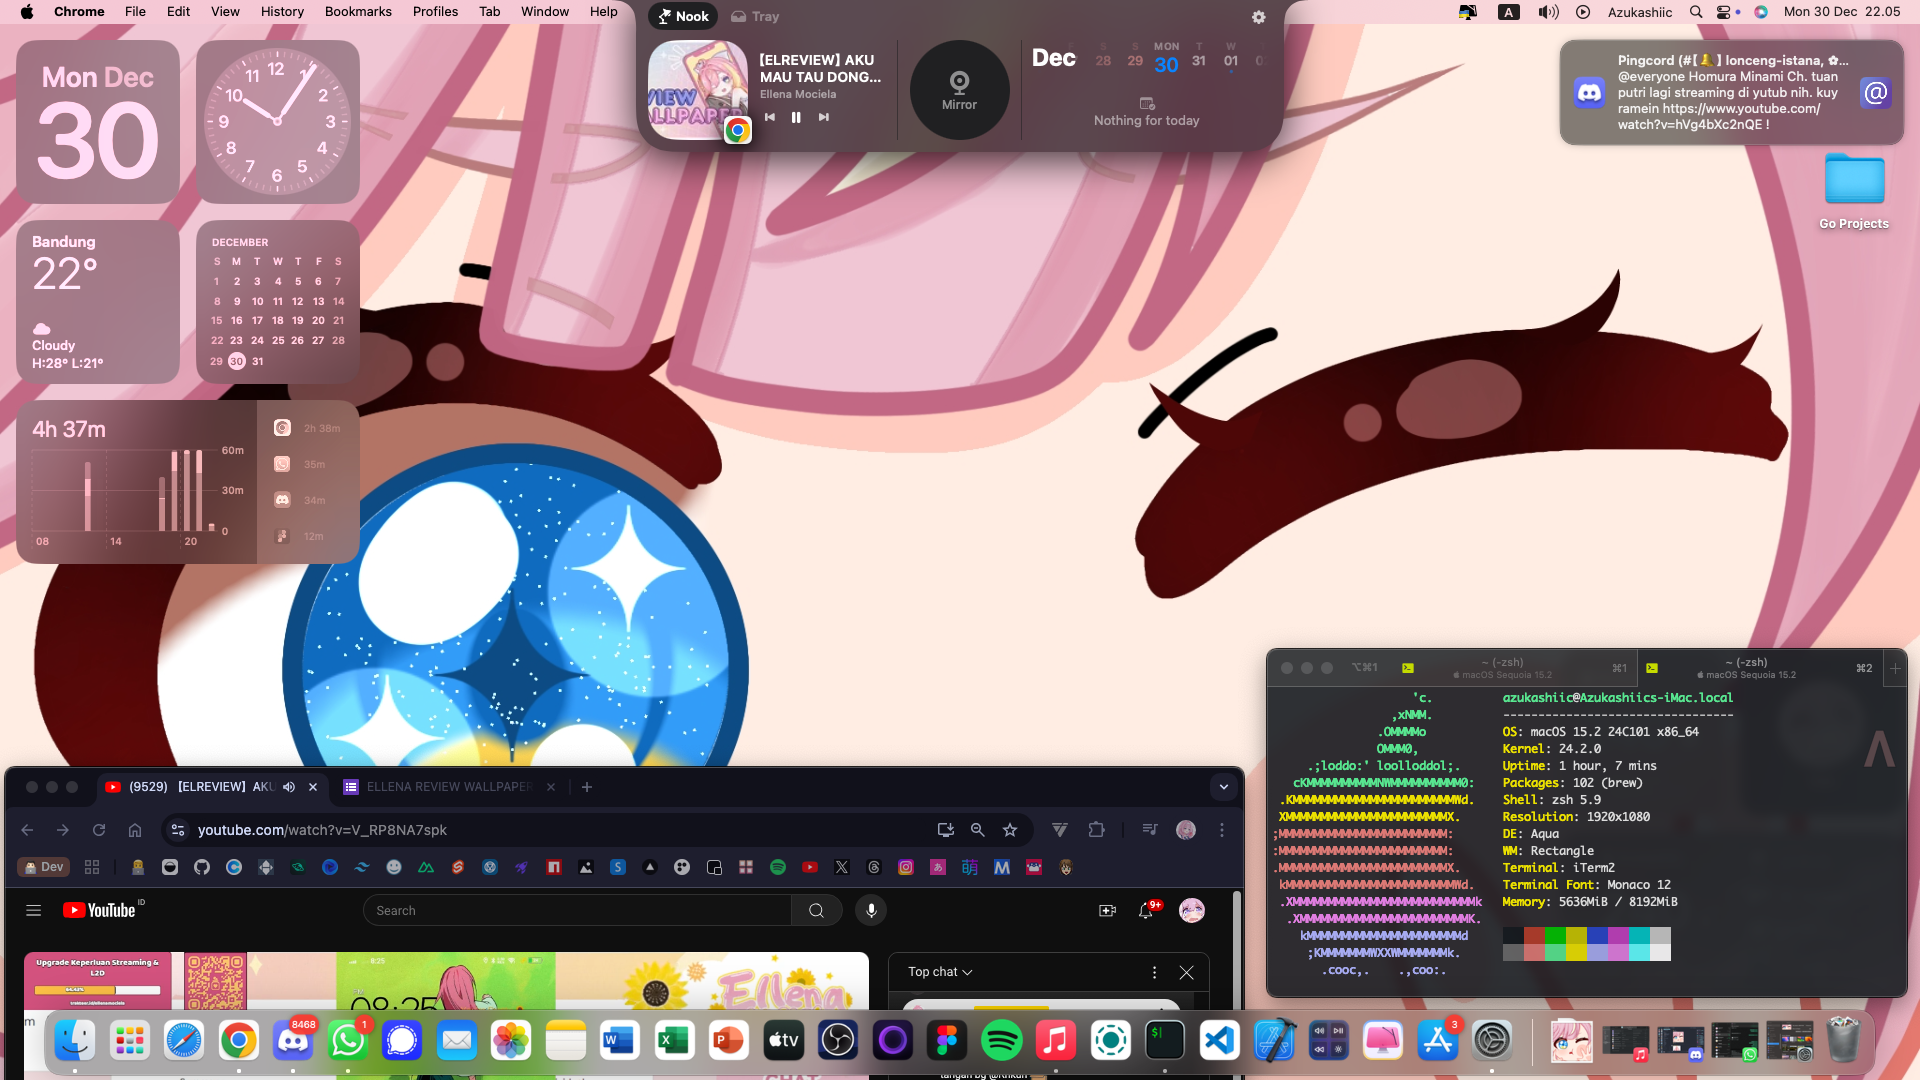Open YouTube hamburger guide menu

[33, 910]
